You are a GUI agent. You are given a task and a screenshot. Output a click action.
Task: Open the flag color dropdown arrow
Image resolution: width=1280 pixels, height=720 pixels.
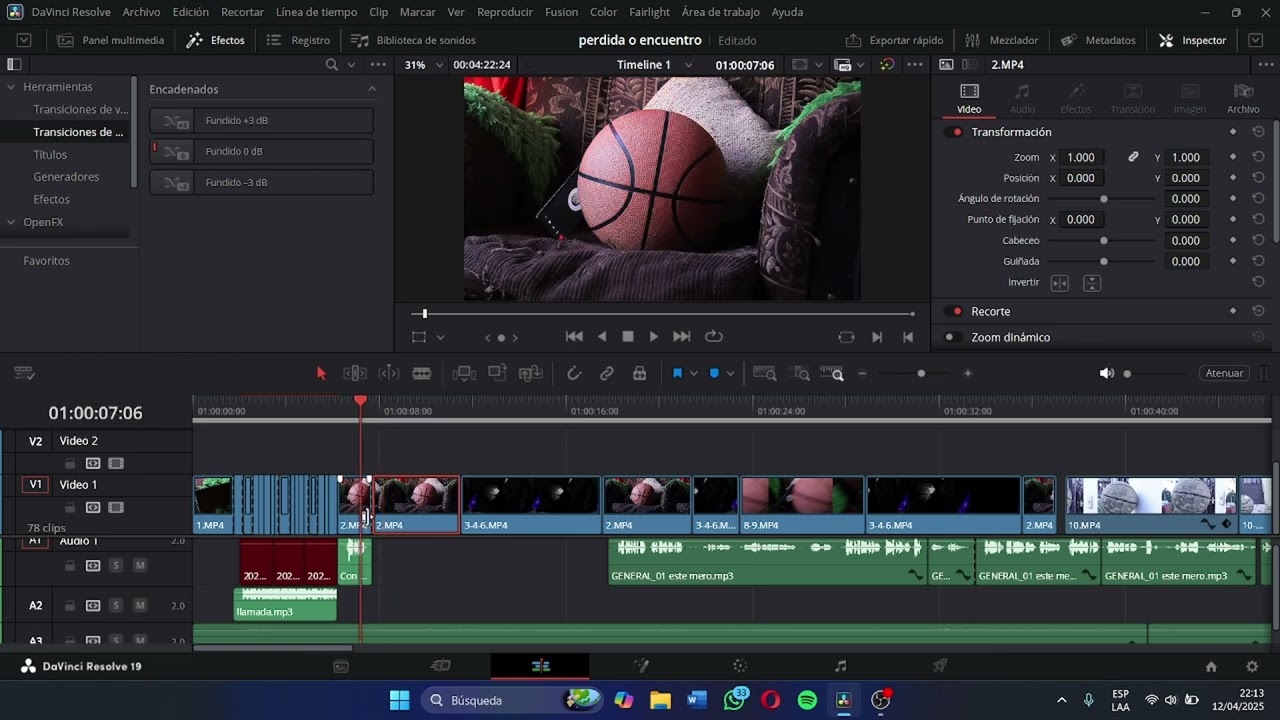(x=694, y=373)
